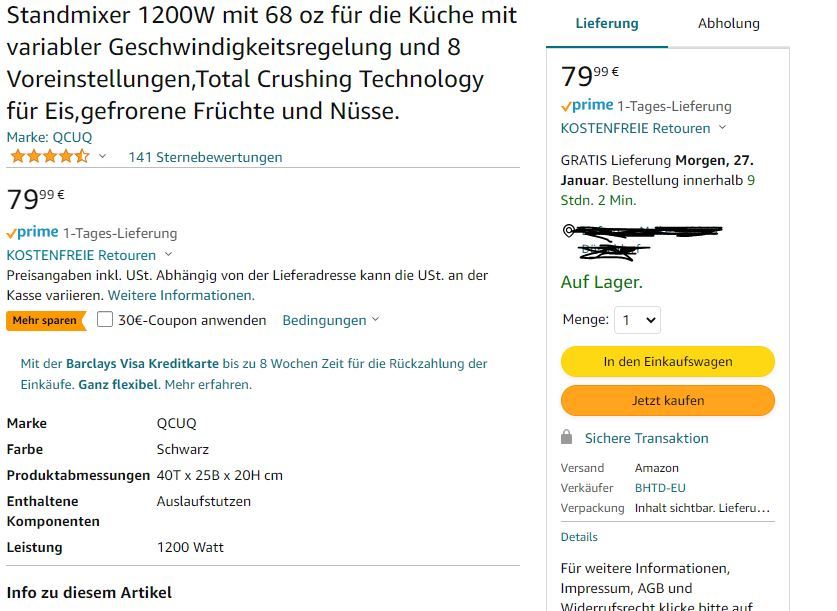The image size is (837, 611).
Task: Add item with In den Einkaufswagen
Action: pos(668,362)
